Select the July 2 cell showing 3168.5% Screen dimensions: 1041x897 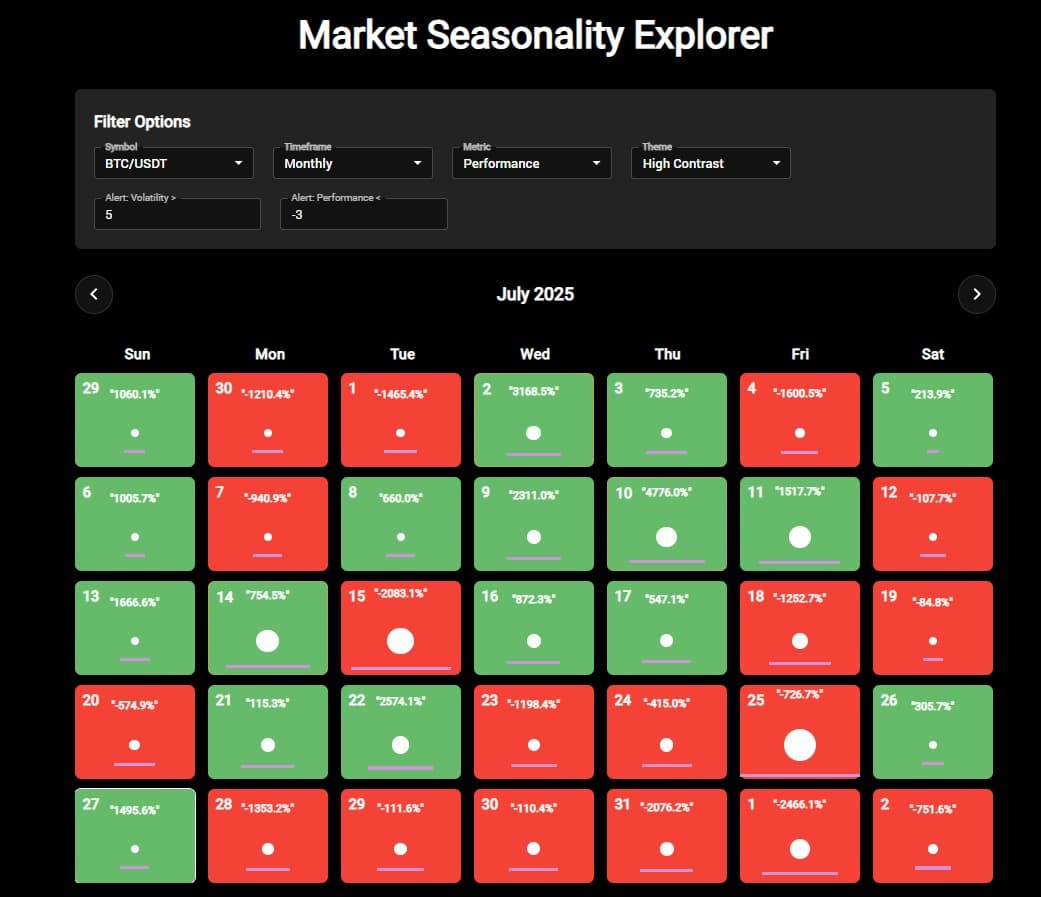pos(534,420)
